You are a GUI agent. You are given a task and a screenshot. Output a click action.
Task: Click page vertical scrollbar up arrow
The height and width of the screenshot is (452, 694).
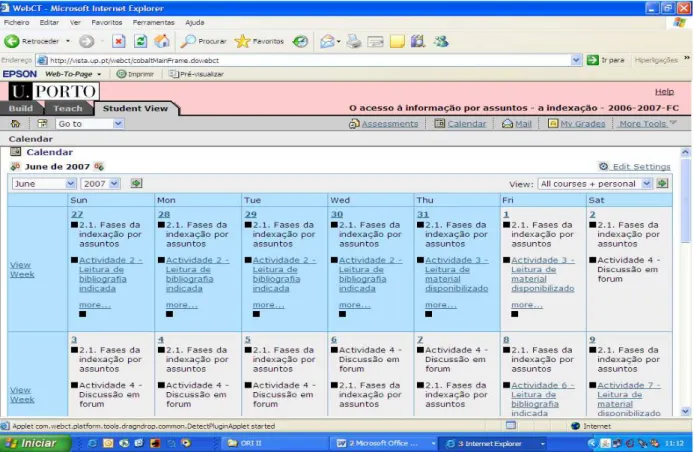686,153
